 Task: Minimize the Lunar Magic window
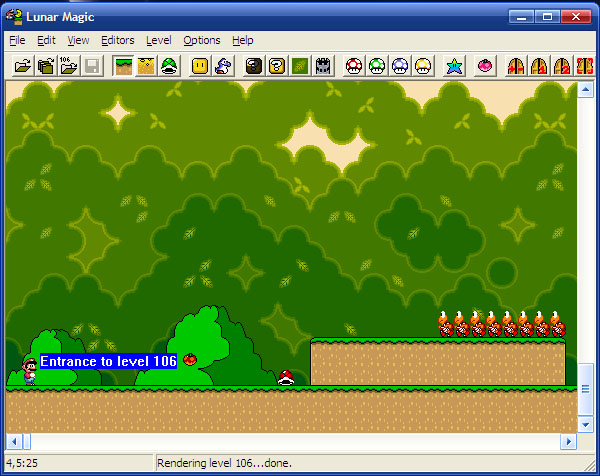coord(521,17)
